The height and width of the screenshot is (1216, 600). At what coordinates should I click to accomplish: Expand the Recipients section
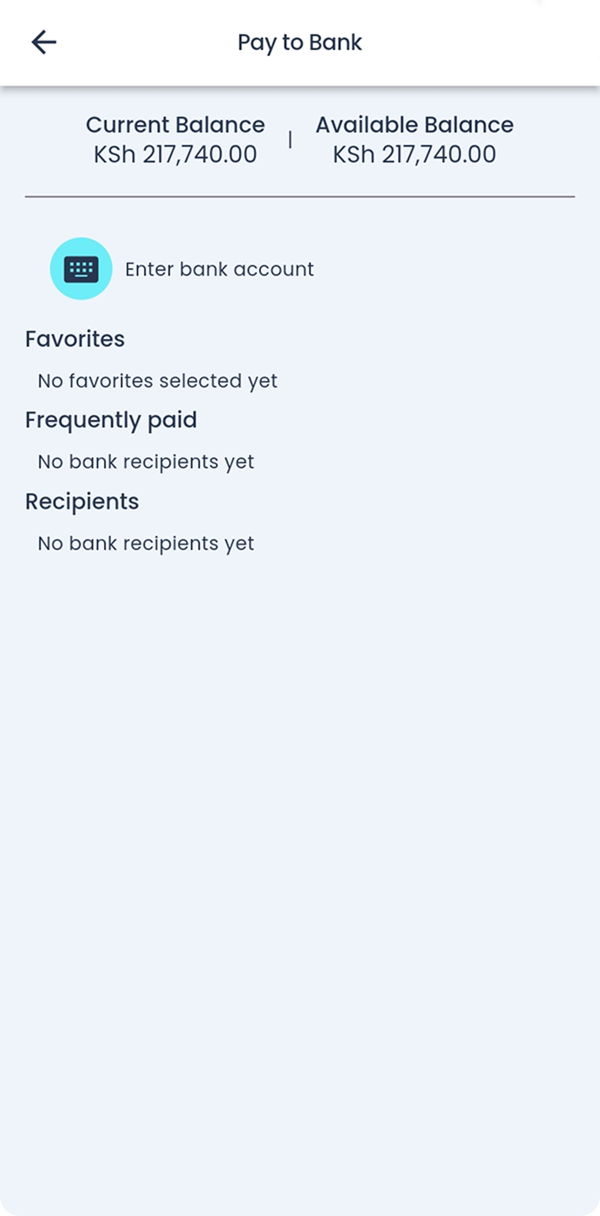point(82,501)
